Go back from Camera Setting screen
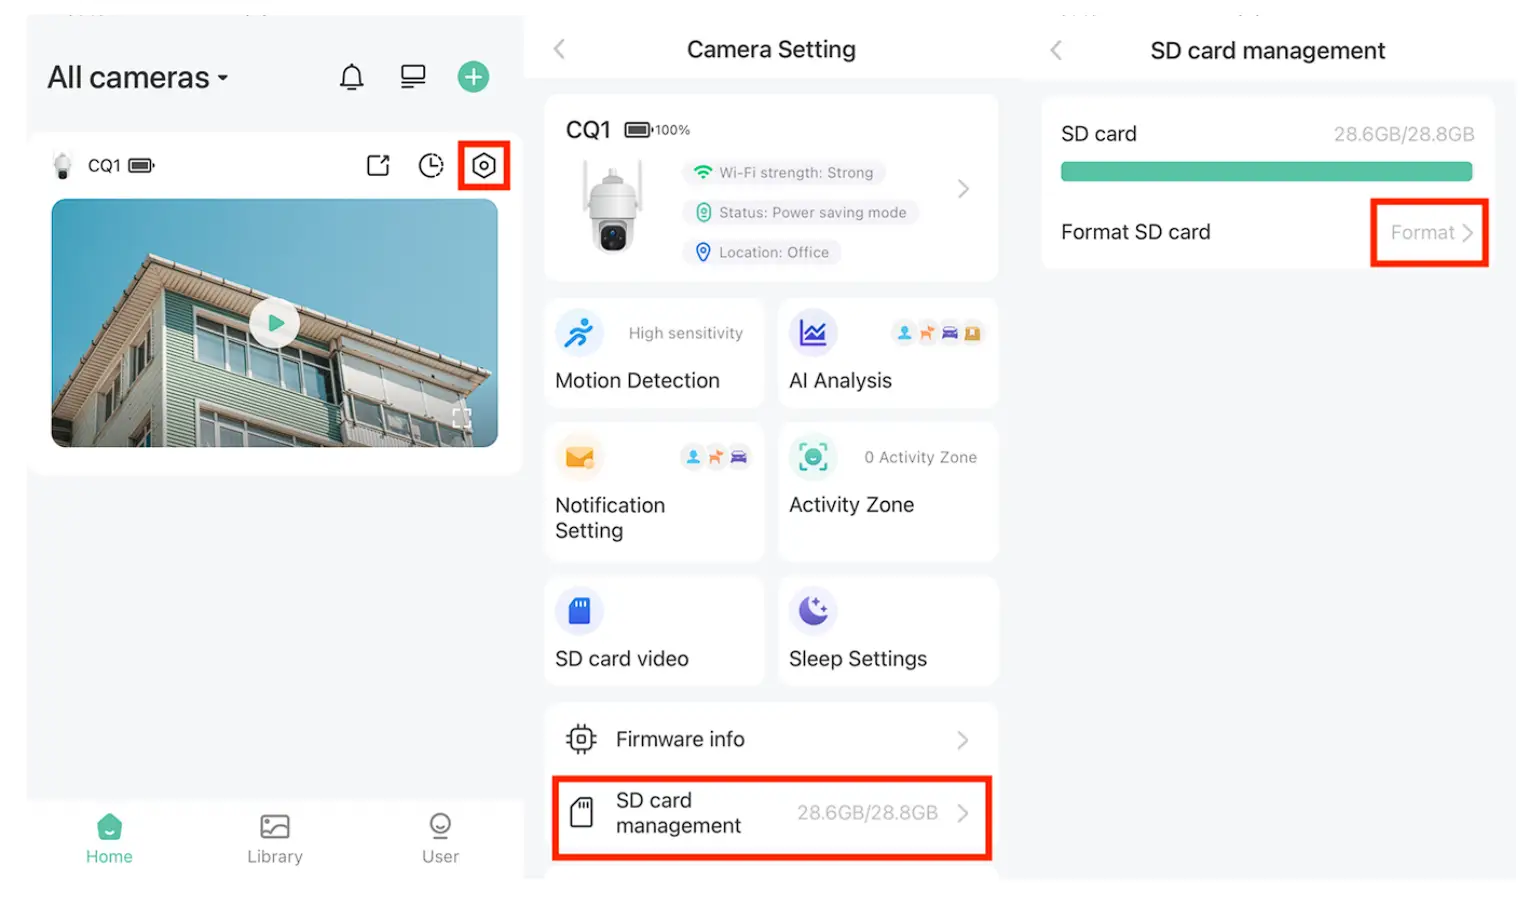Image resolution: width=1539 pixels, height=920 pixels. [x=560, y=49]
